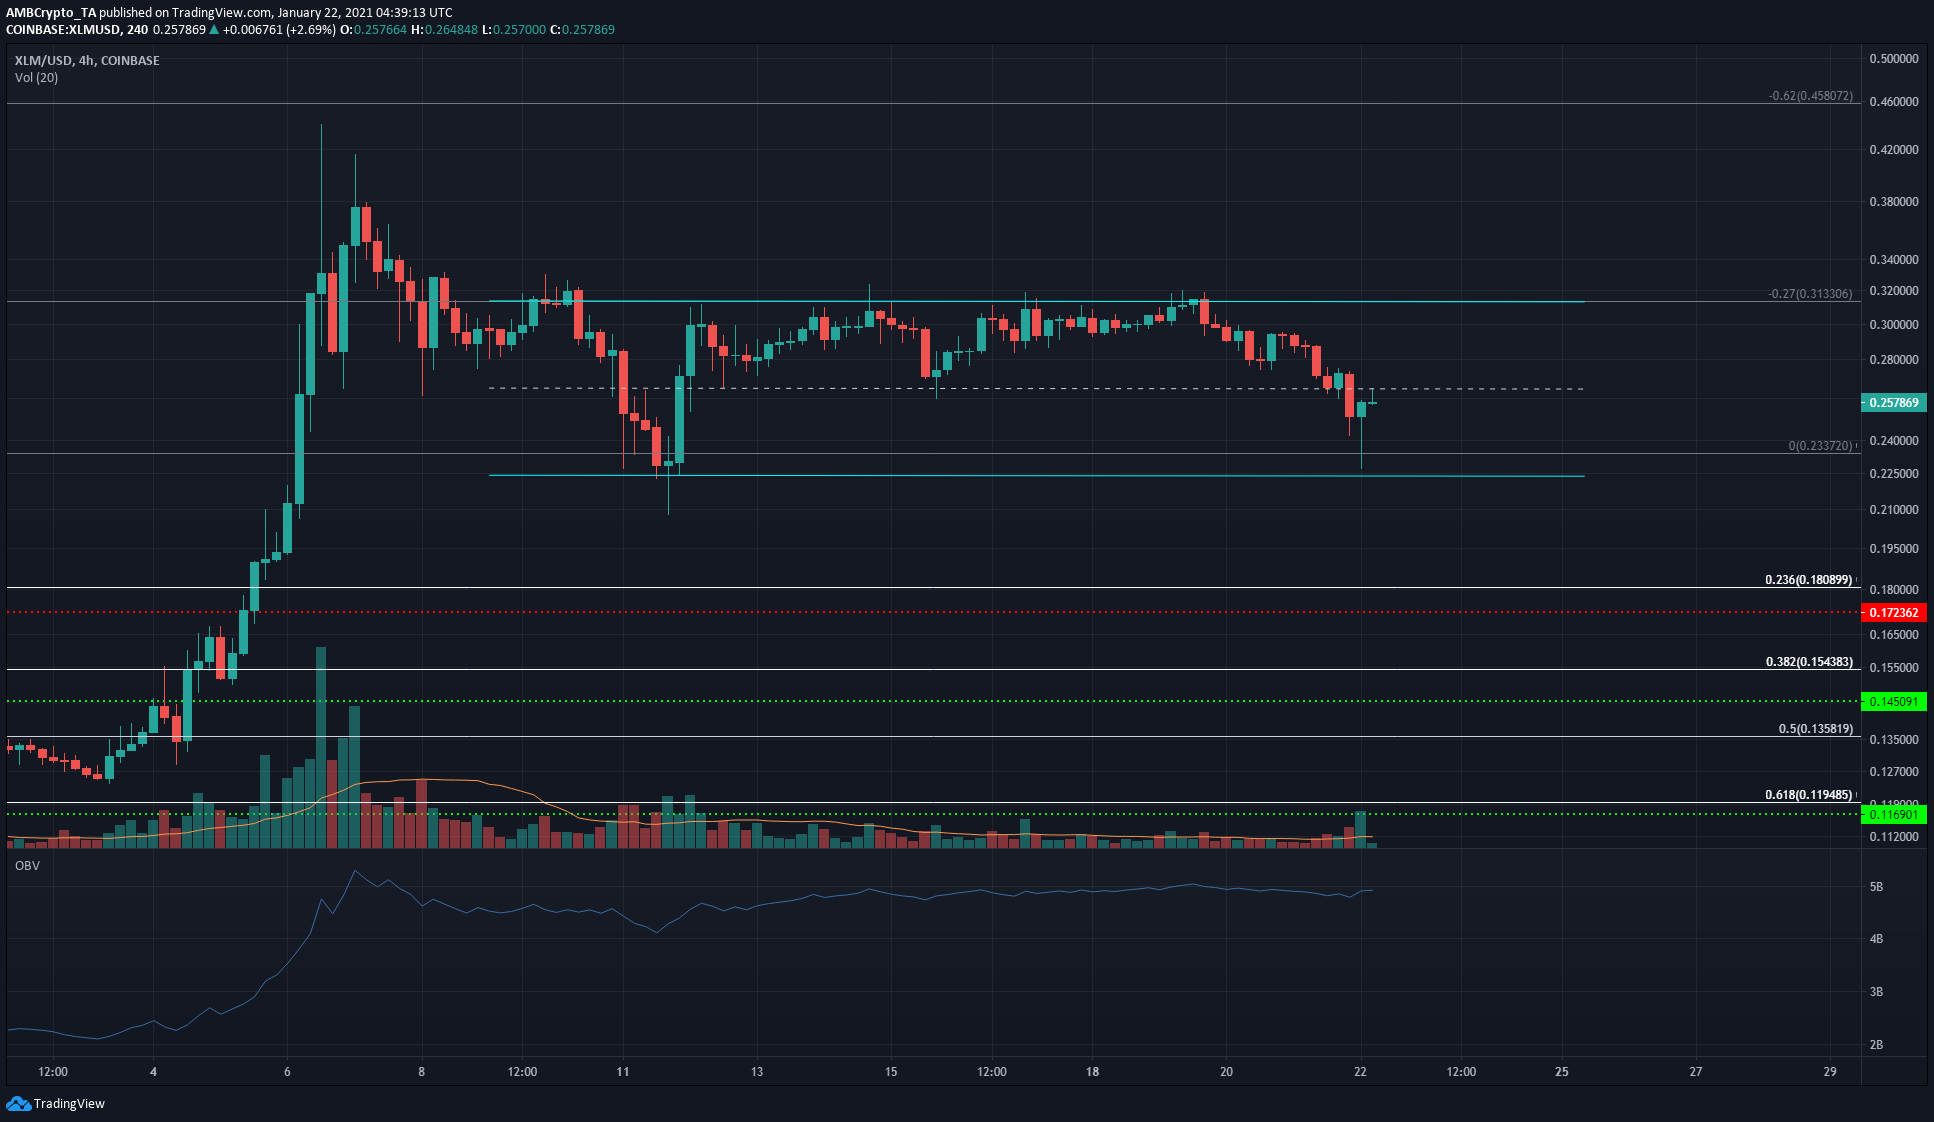Click the 0.210000 price axis value

pyautogui.click(x=1894, y=510)
